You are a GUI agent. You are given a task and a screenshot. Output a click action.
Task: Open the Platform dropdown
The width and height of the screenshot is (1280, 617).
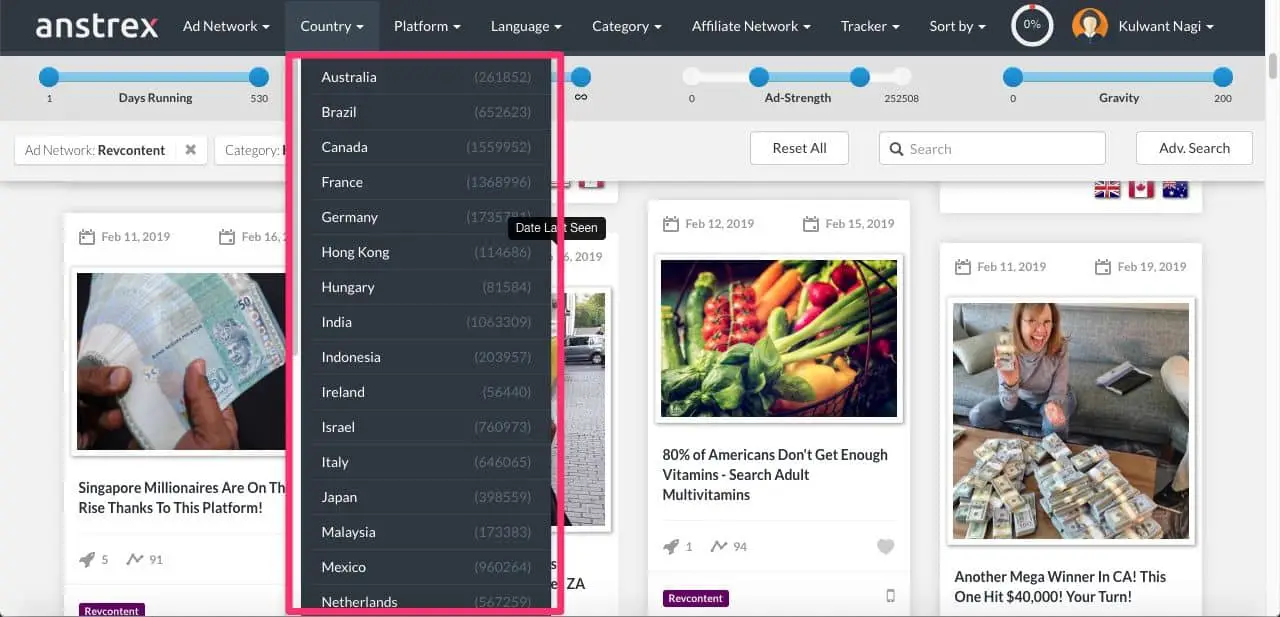pos(427,26)
